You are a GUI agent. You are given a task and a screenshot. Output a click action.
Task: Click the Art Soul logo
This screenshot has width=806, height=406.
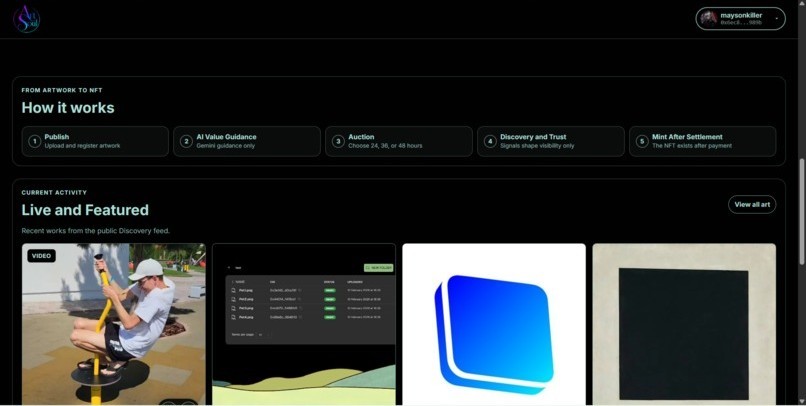coord(27,19)
